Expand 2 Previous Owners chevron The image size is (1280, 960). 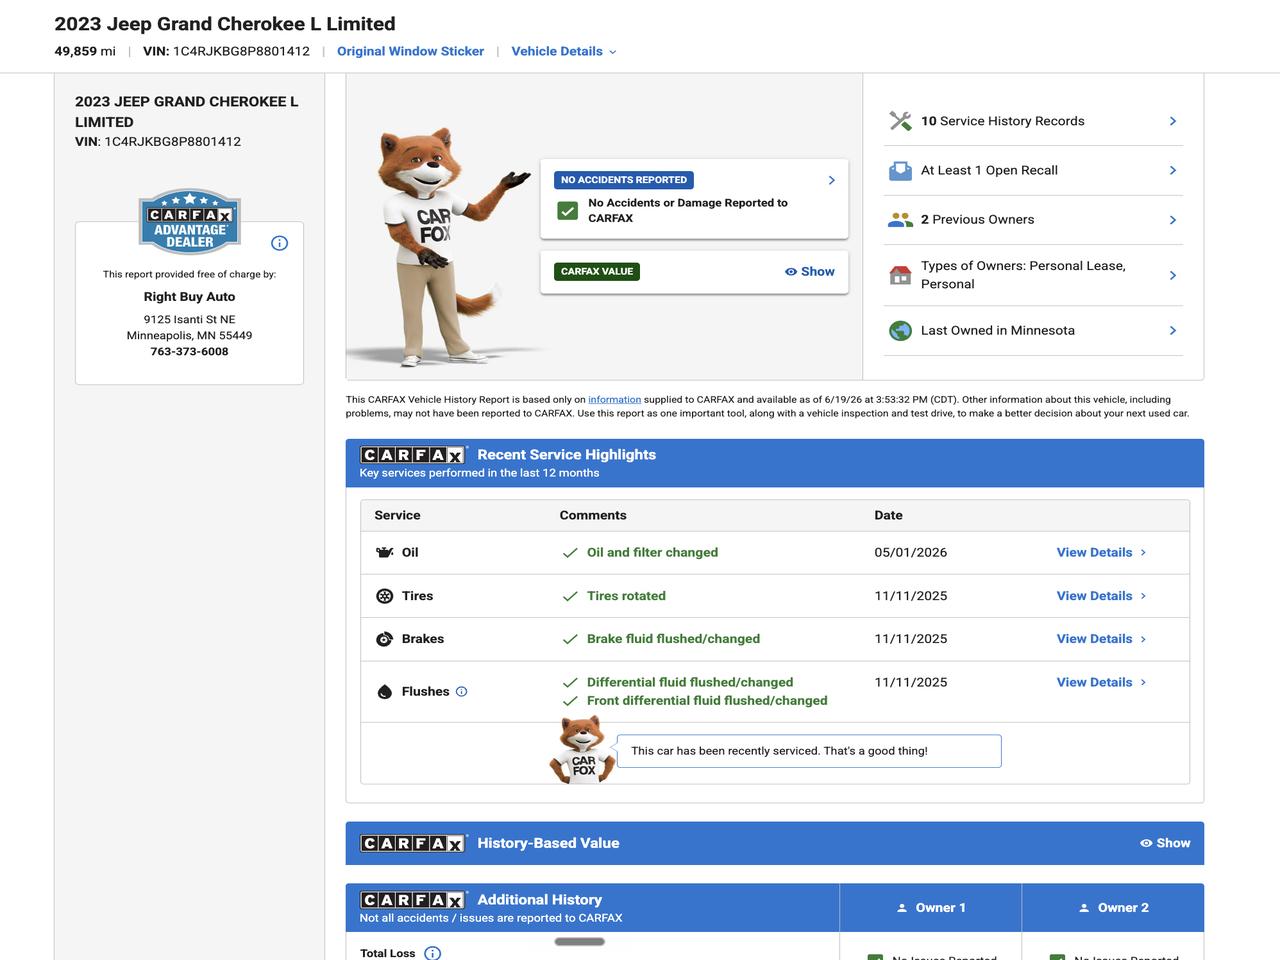[x=1173, y=220]
